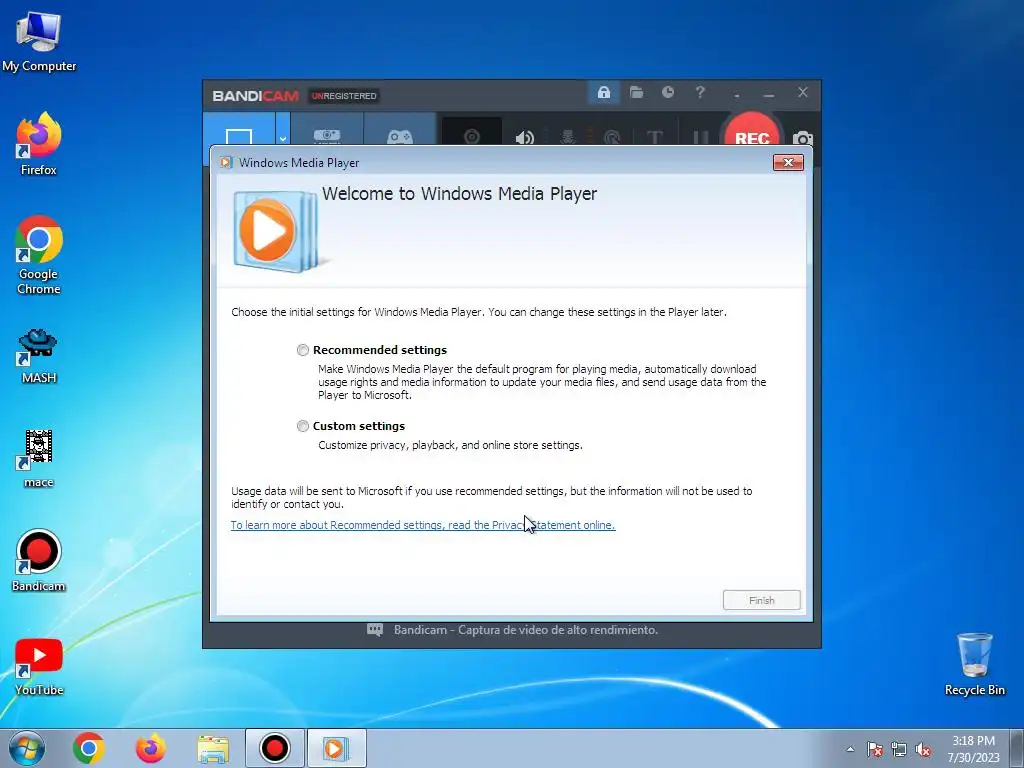Select Bandicam screen rectangle recording mode

point(239,136)
